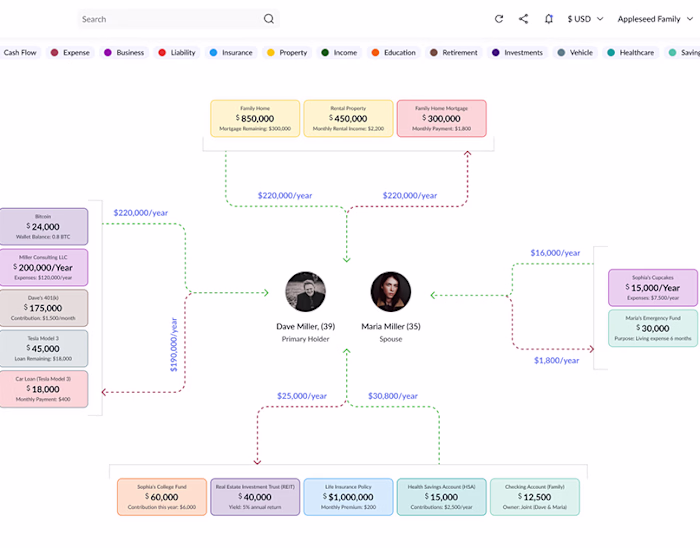Screen dimensions: 700x548
Task: Toggle the Liability category filter
Action: [x=177, y=53]
